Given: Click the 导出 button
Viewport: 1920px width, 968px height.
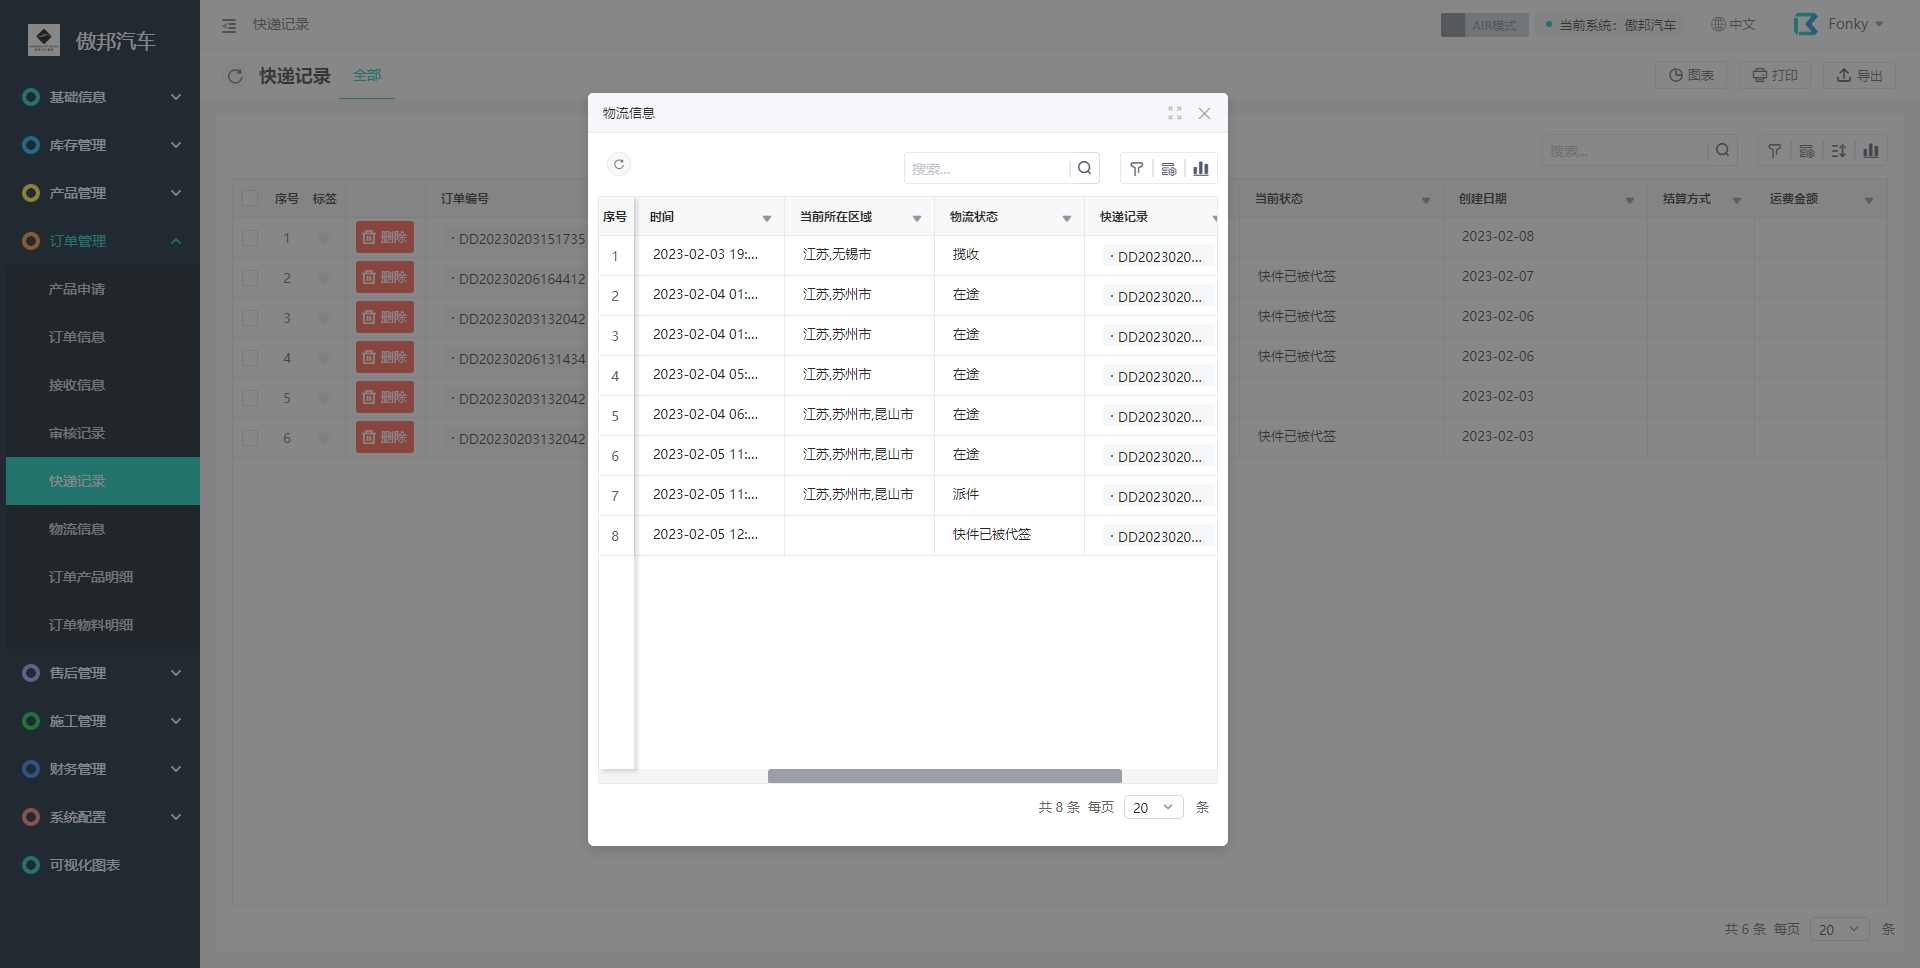Looking at the screenshot, I should pyautogui.click(x=1859, y=75).
